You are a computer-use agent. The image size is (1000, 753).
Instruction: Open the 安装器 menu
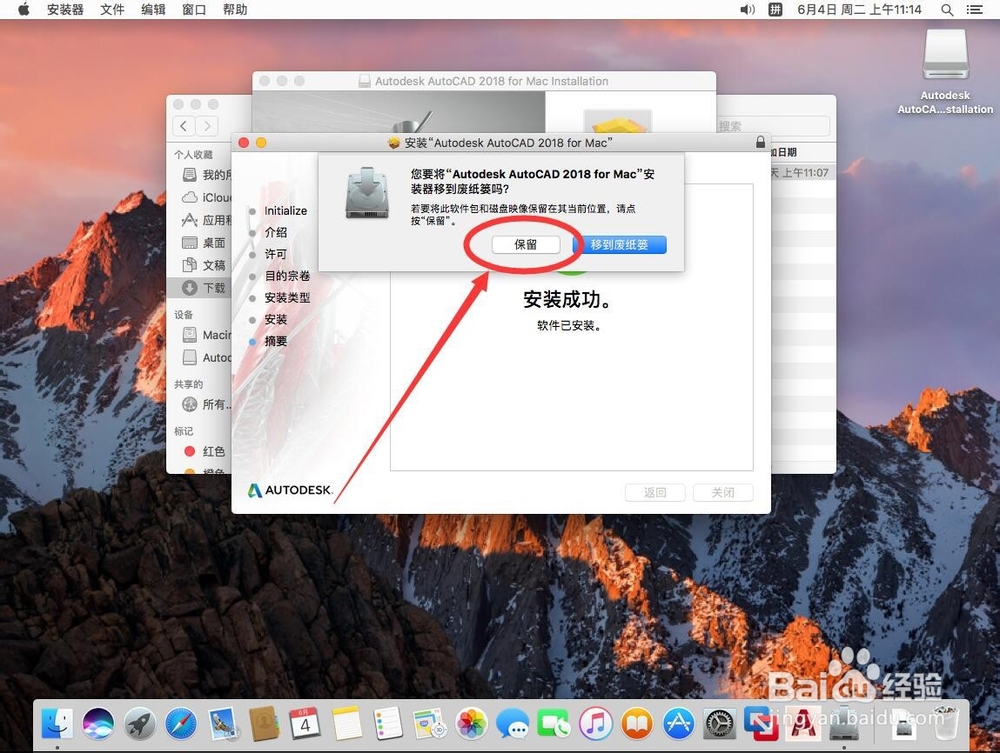(65, 9)
